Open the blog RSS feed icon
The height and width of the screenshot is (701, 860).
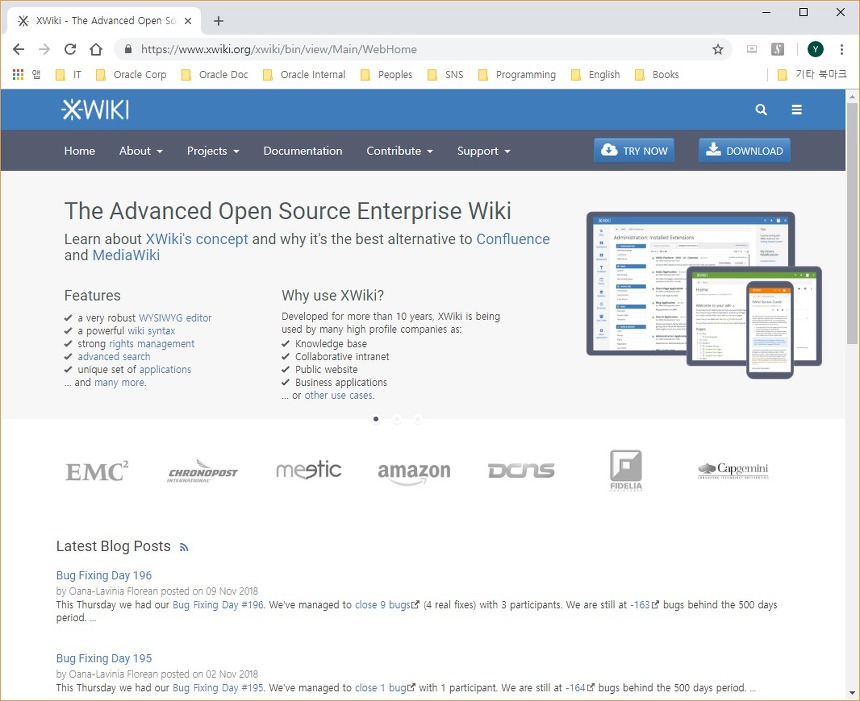[184, 547]
